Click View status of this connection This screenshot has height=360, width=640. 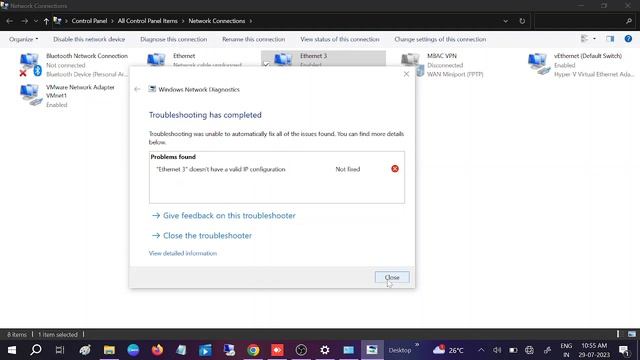point(340,39)
